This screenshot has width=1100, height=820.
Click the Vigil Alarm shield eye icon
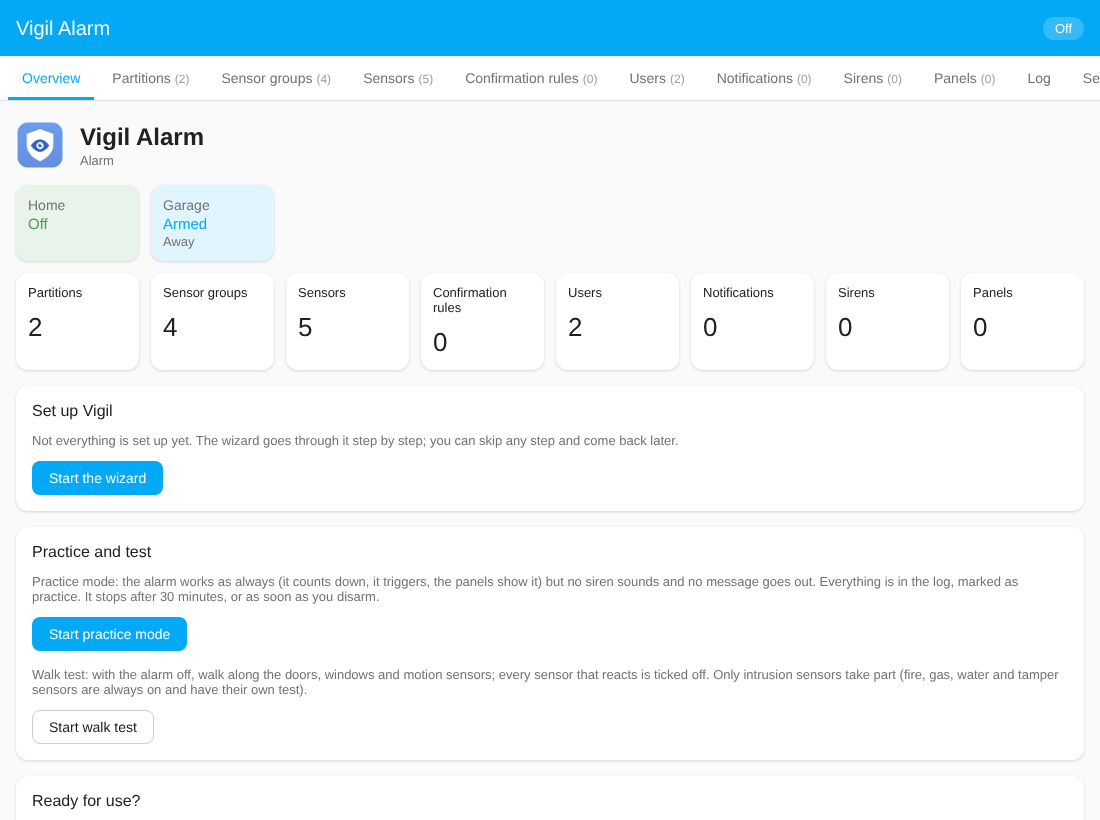tap(40, 145)
